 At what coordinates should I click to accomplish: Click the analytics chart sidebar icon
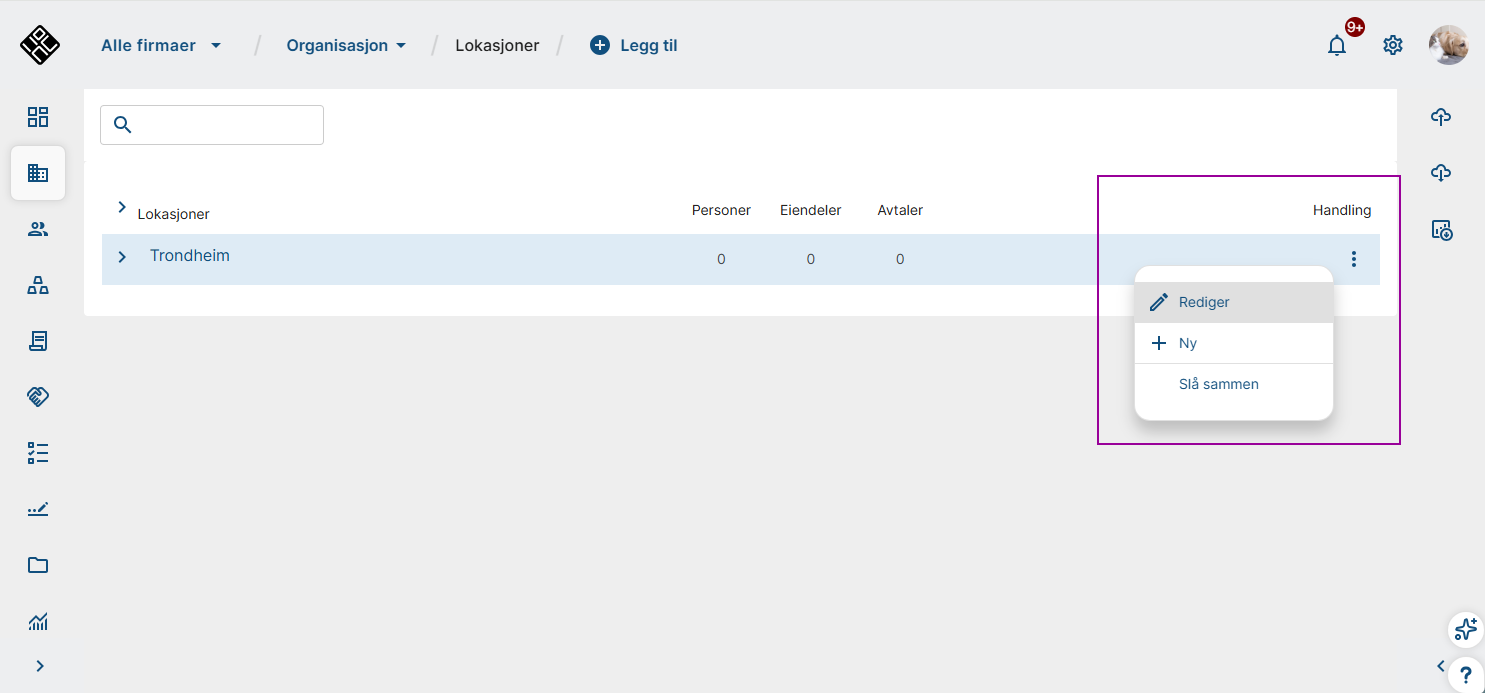click(38, 622)
